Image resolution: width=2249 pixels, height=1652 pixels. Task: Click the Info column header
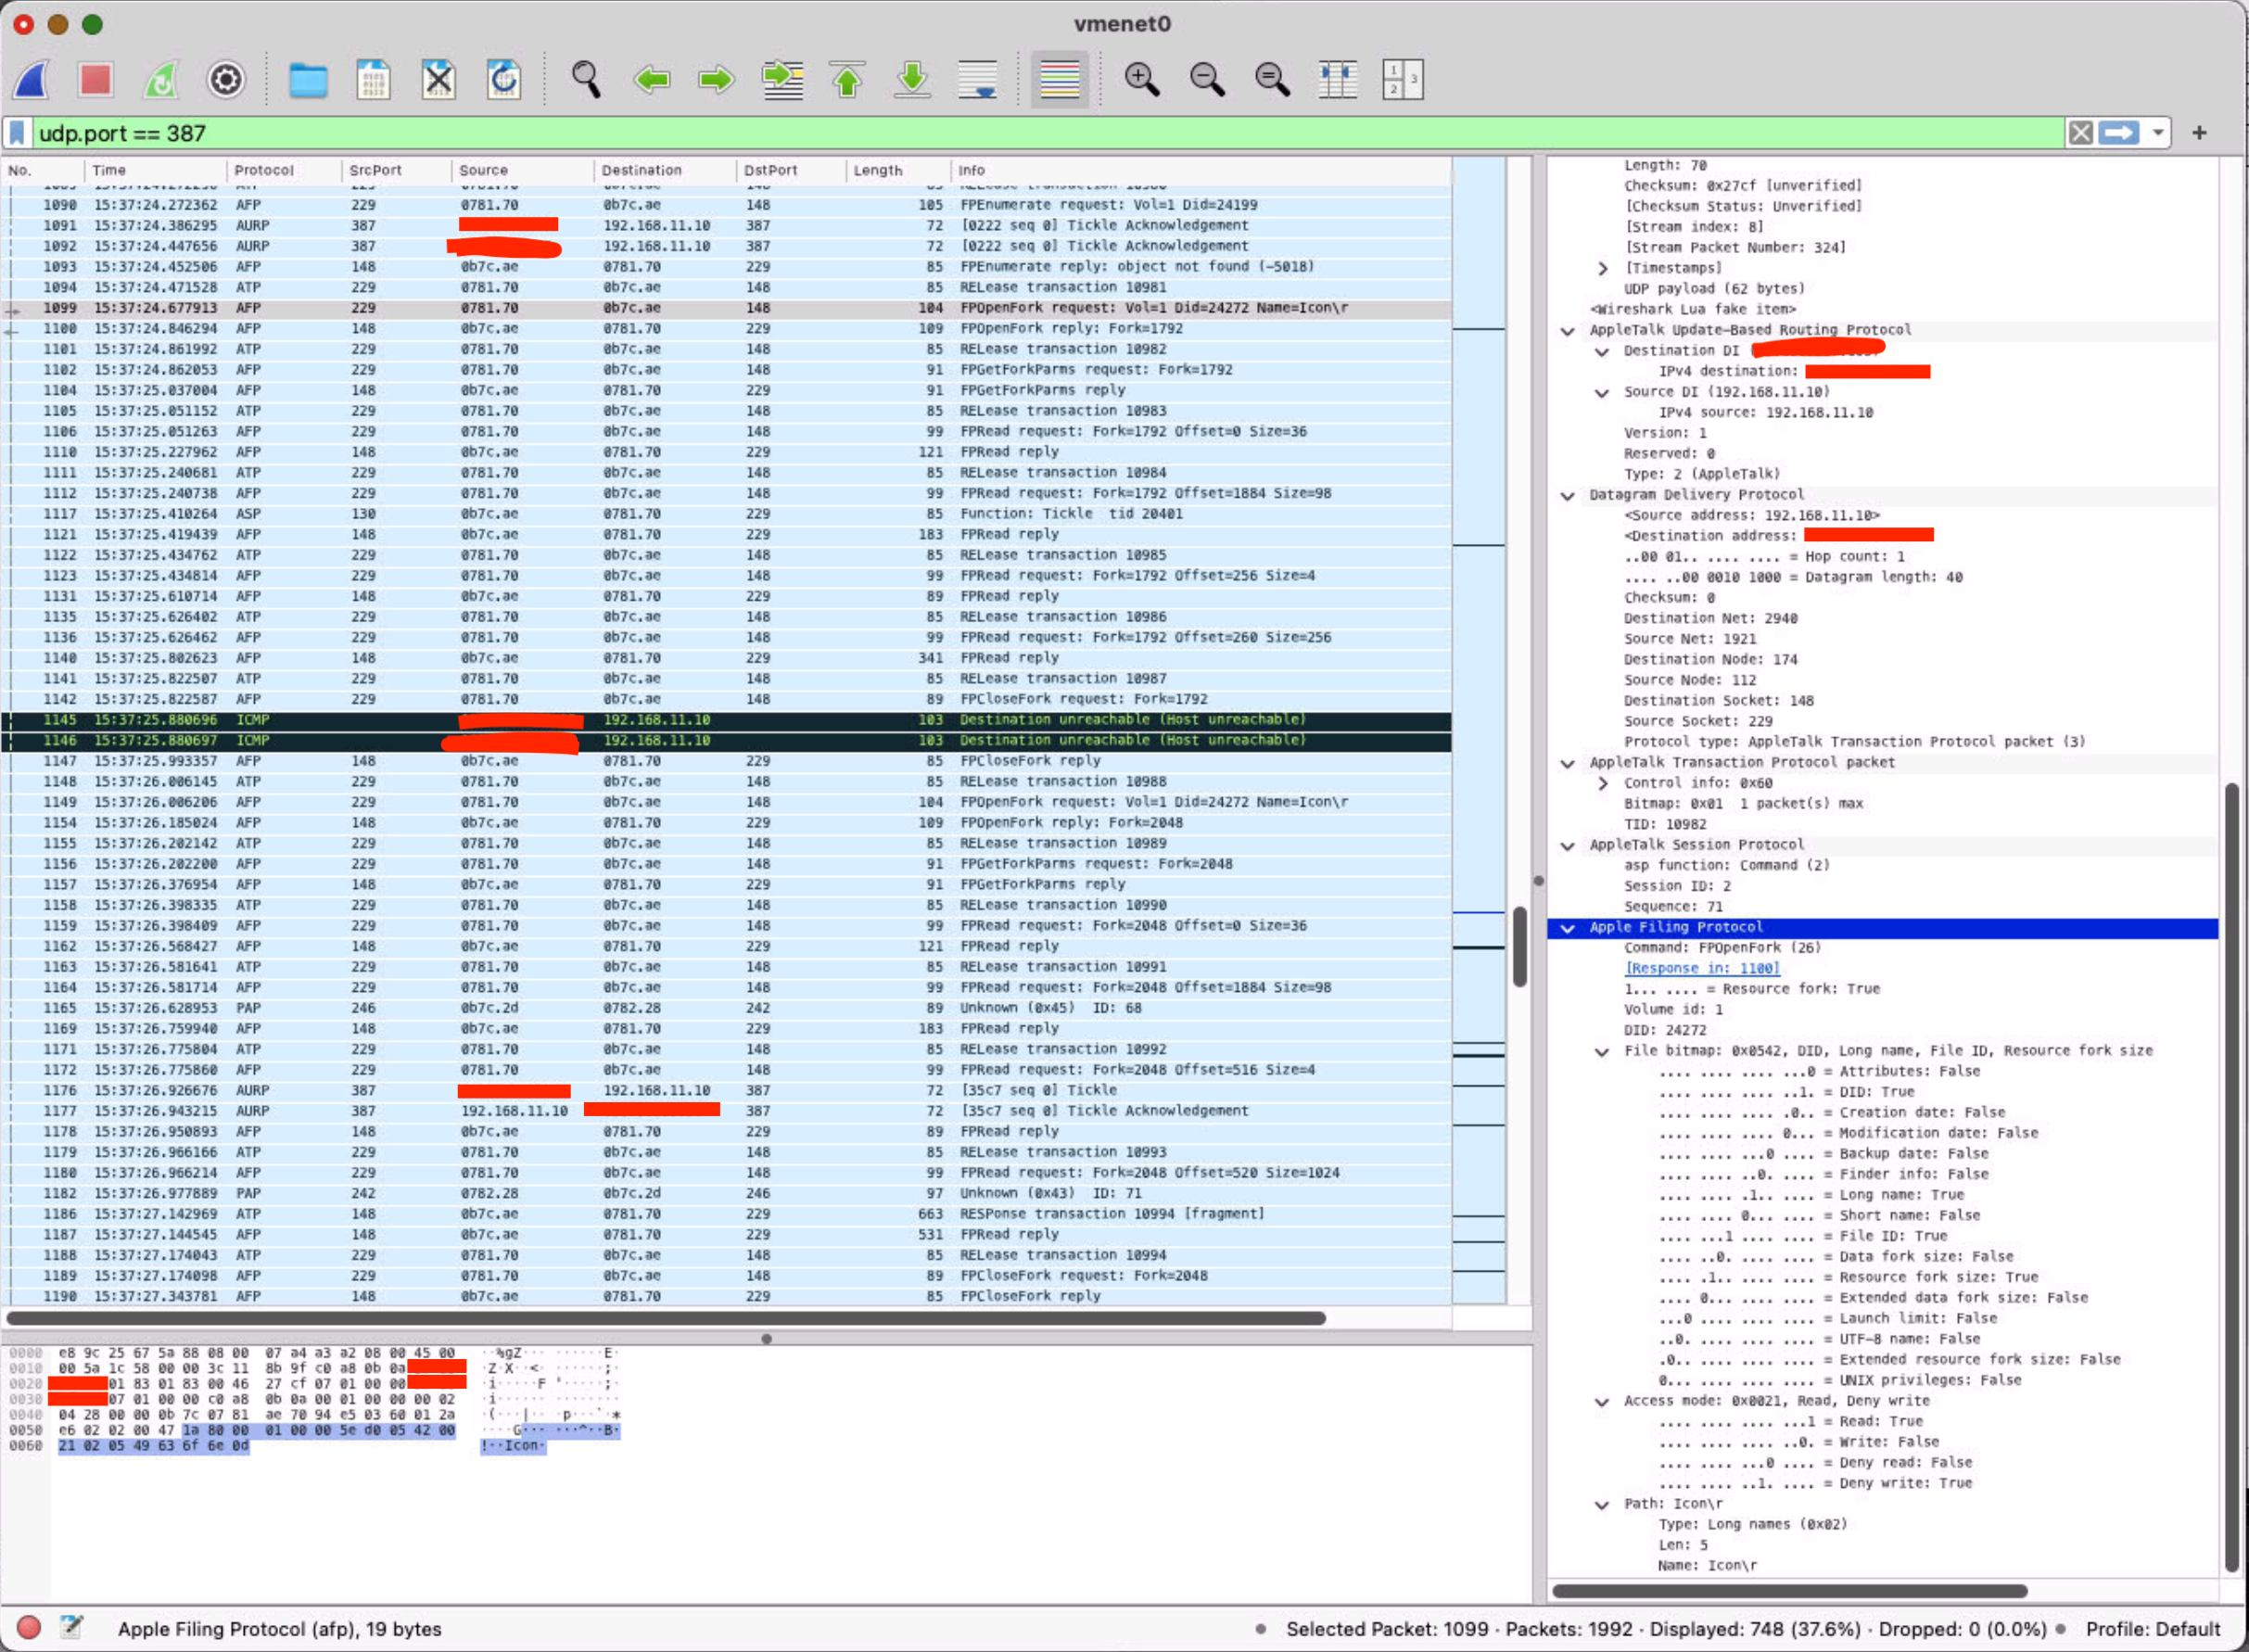pos(972,170)
